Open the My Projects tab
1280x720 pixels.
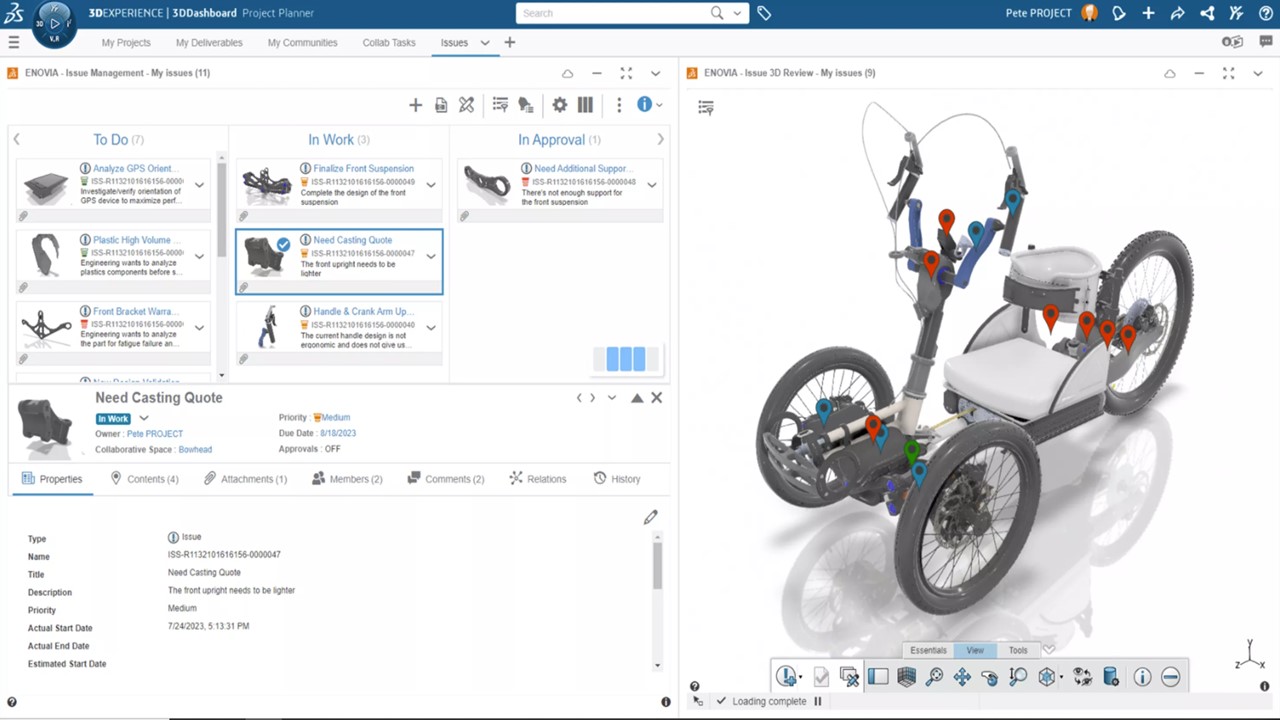point(126,43)
